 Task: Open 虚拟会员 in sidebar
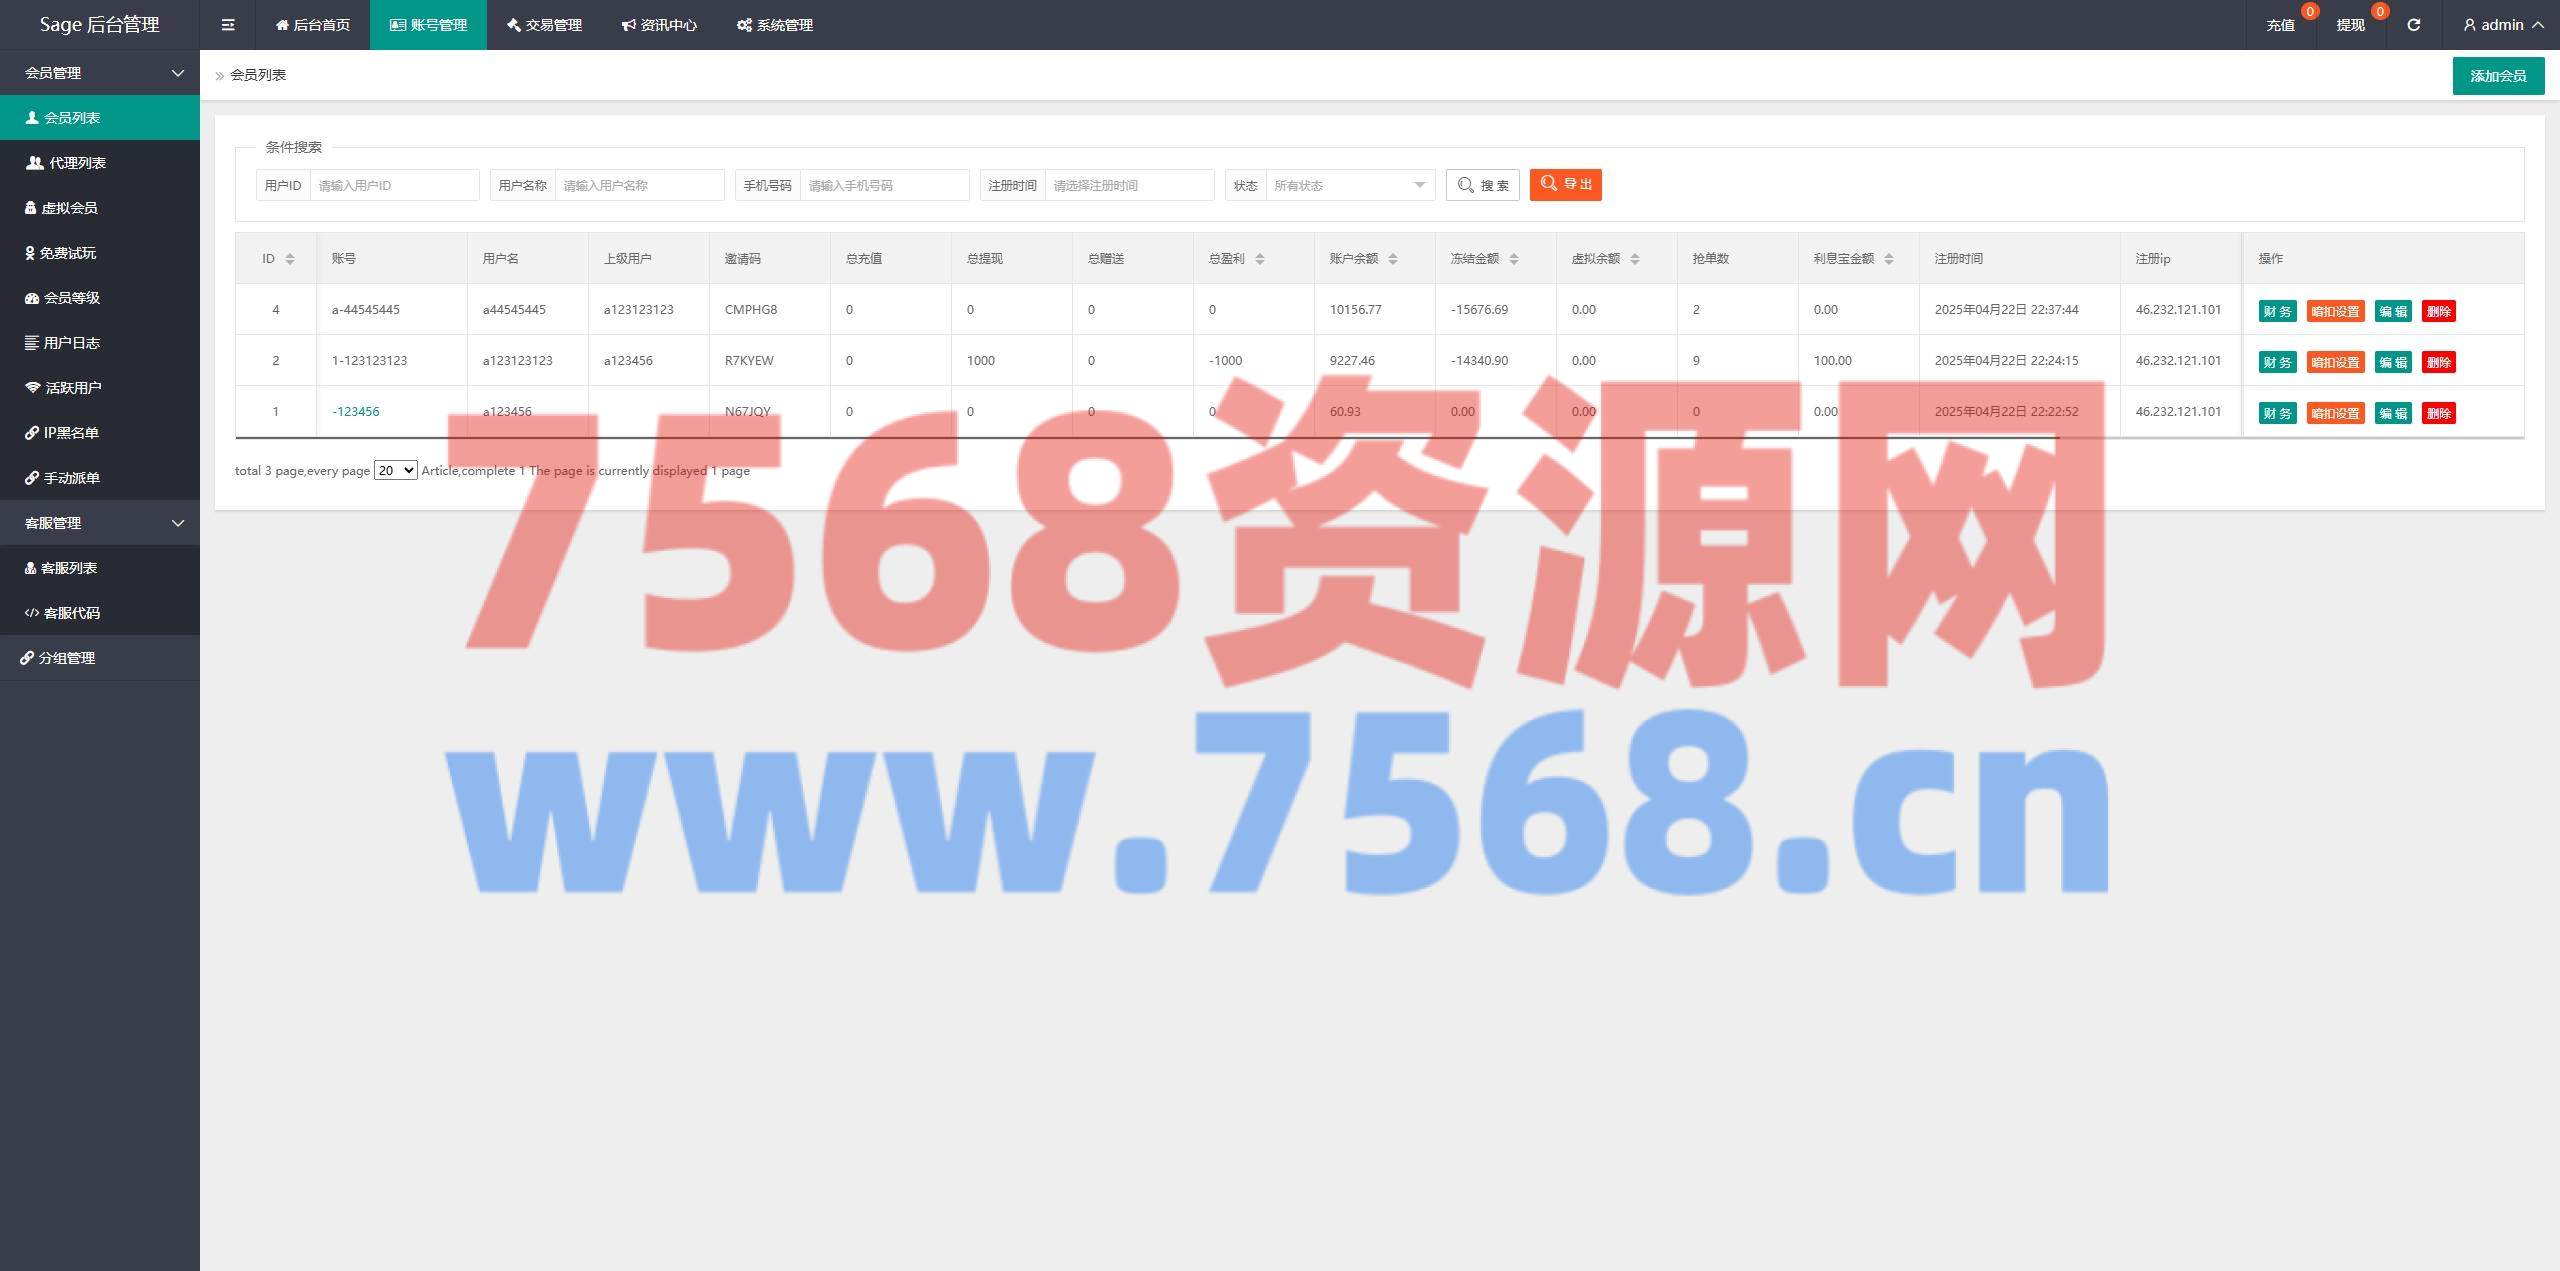[69, 208]
